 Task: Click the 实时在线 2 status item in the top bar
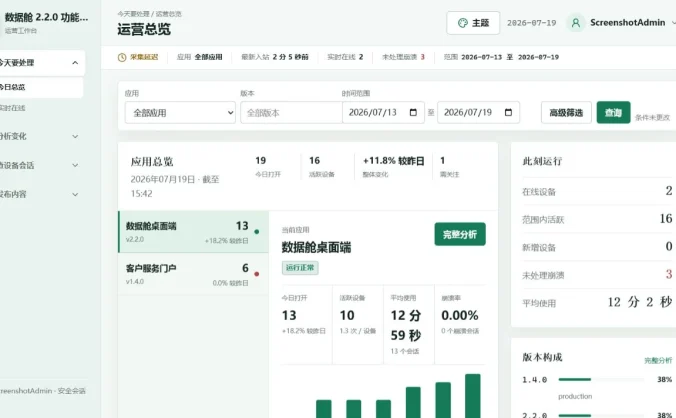[345, 57]
